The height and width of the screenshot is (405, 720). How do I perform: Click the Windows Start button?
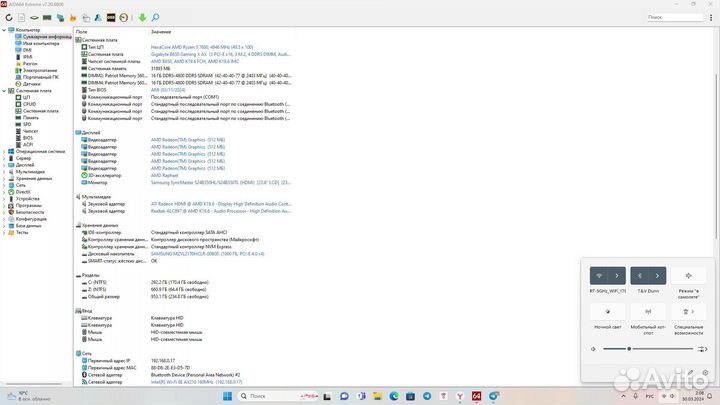pyautogui.click(x=227, y=396)
